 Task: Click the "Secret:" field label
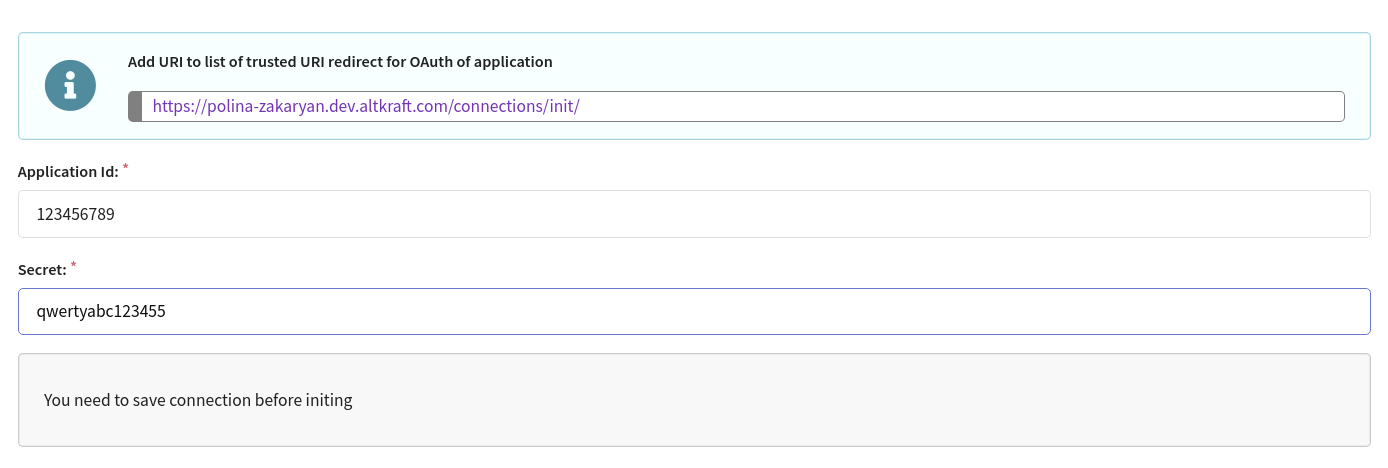click(42, 269)
